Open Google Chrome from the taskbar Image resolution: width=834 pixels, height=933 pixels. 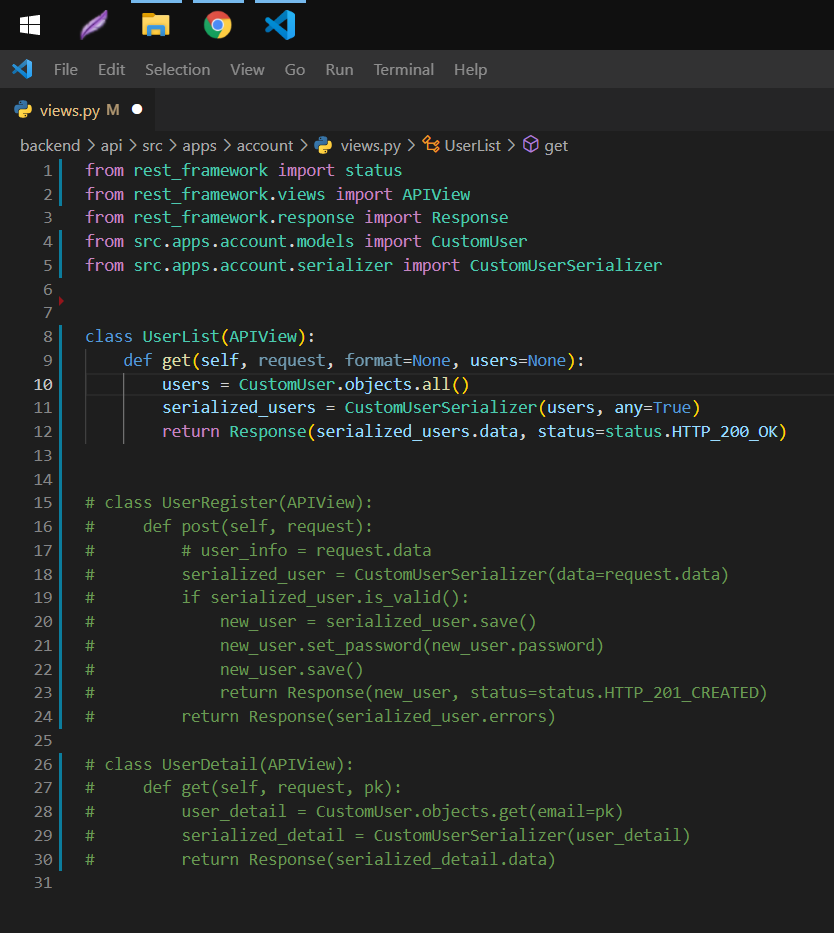tap(218, 25)
